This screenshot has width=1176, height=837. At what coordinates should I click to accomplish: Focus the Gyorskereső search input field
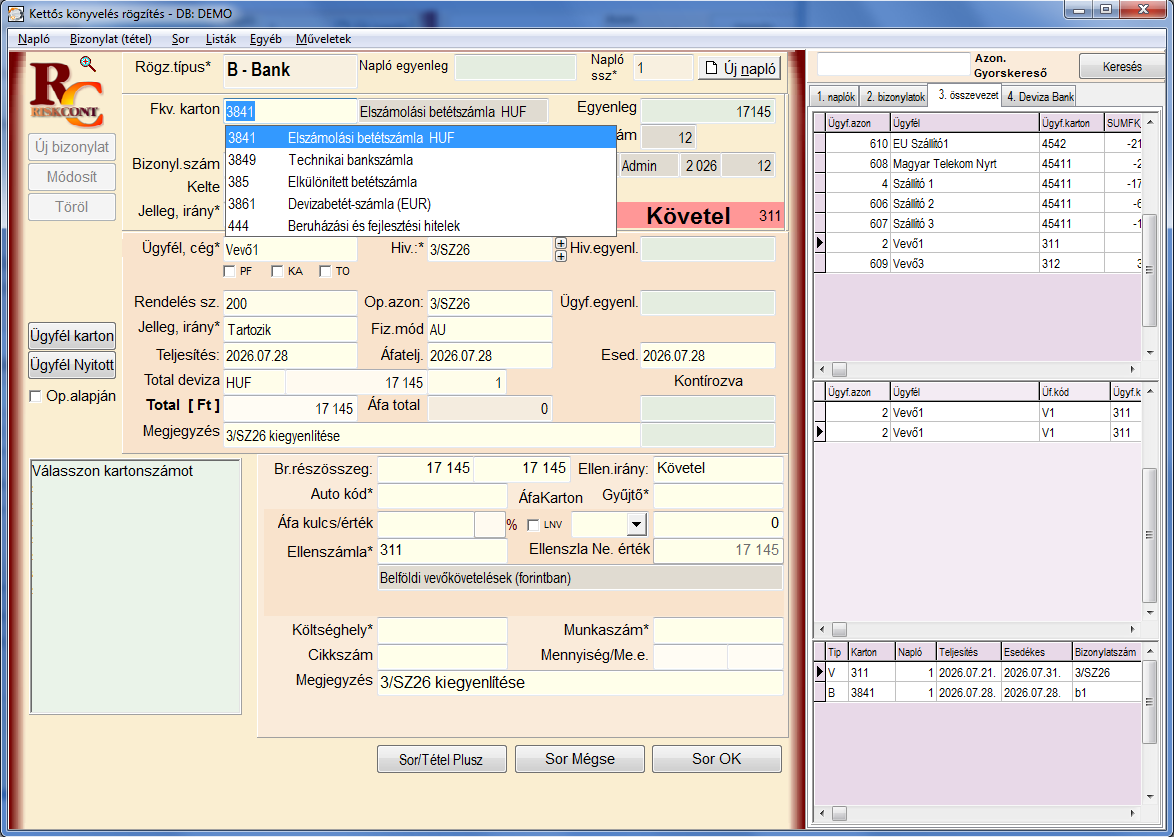click(x=892, y=64)
